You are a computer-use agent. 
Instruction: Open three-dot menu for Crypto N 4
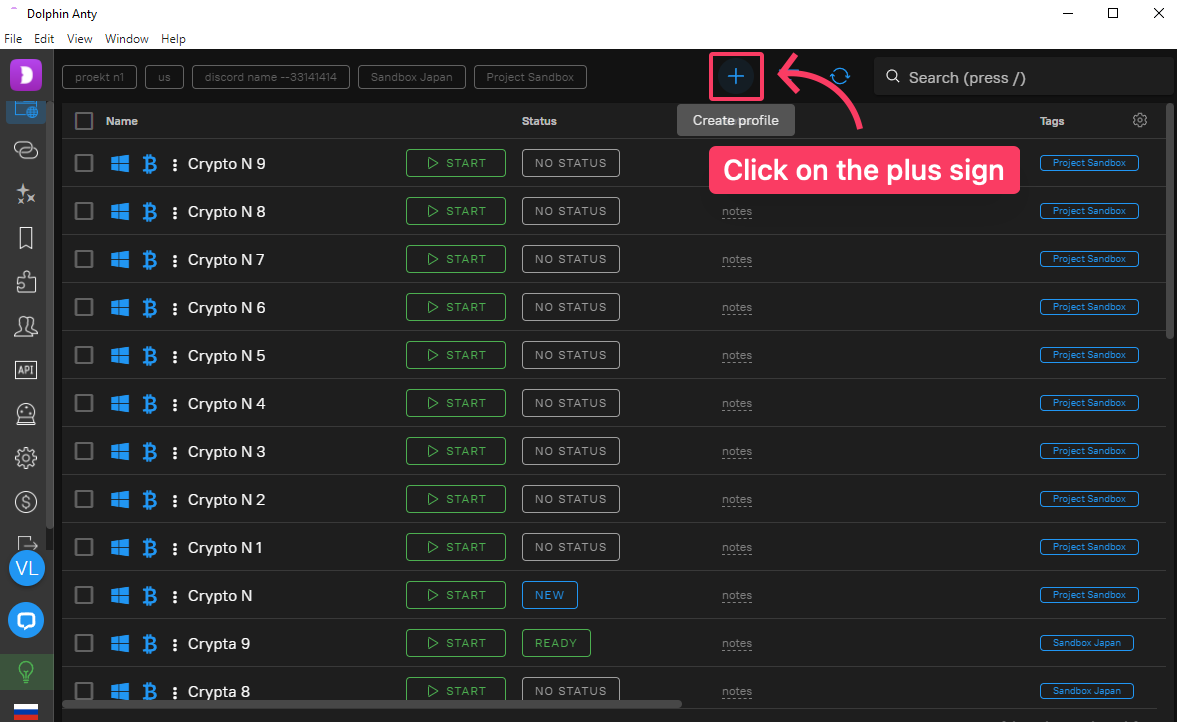[175, 405]
